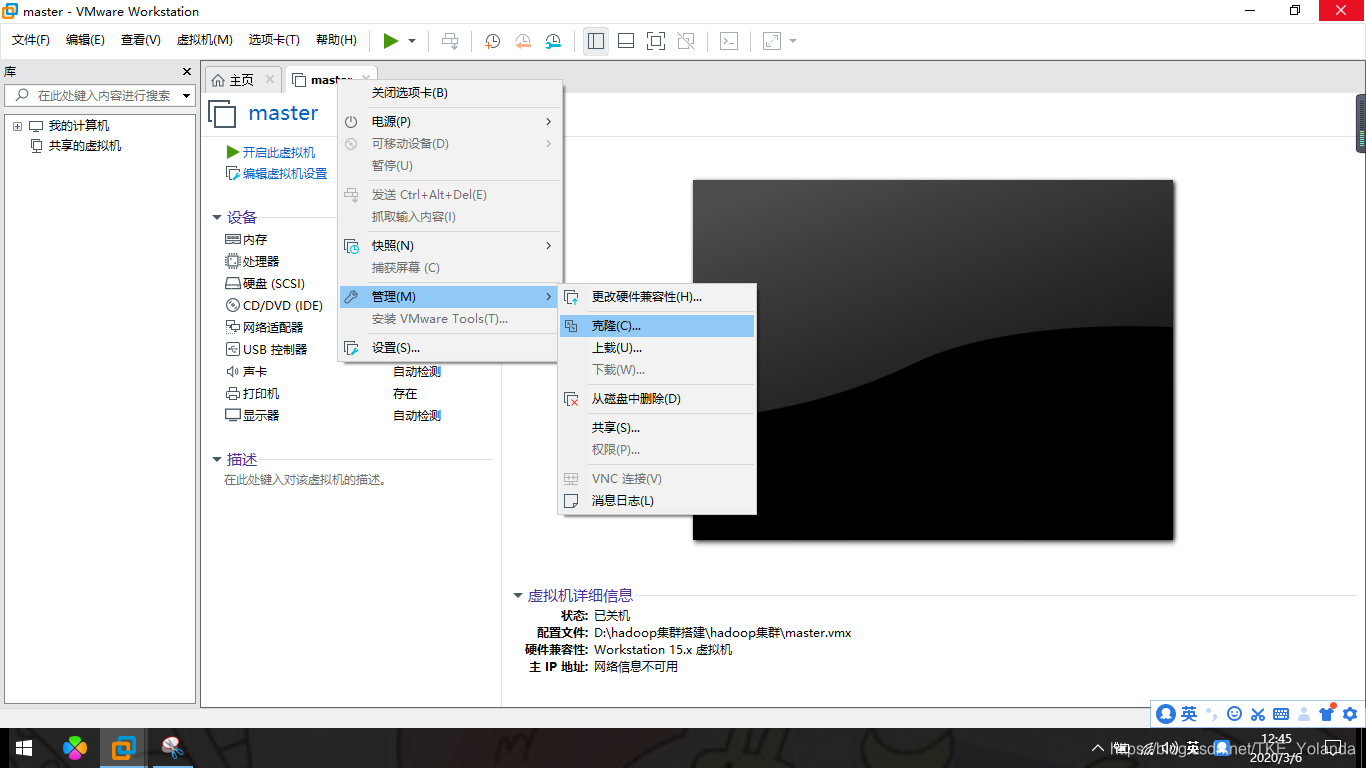Open the stretch display dropdown arrow
Screen dimensions: 1366x768
[x=793, y=41]
